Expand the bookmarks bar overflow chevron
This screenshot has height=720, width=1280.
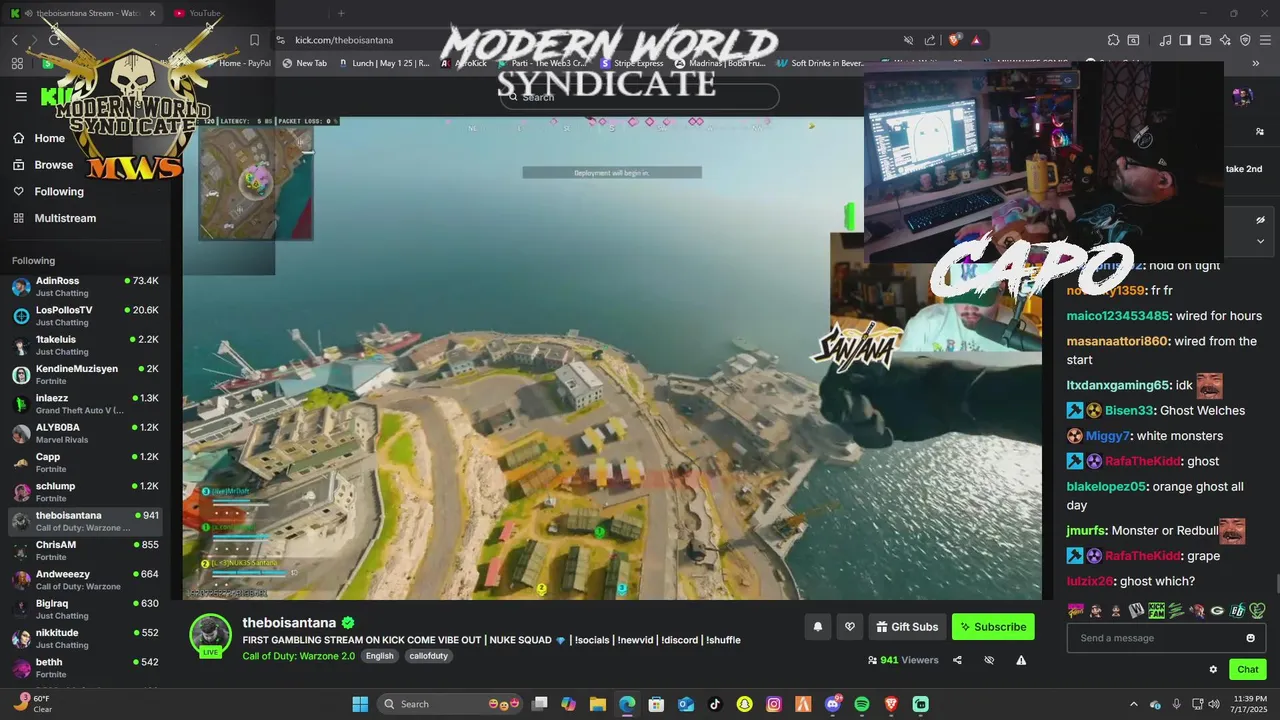[1256, 63]
